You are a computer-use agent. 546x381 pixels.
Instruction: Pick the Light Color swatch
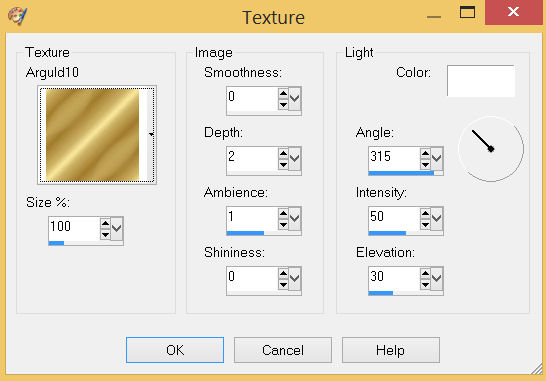[481, 81]
